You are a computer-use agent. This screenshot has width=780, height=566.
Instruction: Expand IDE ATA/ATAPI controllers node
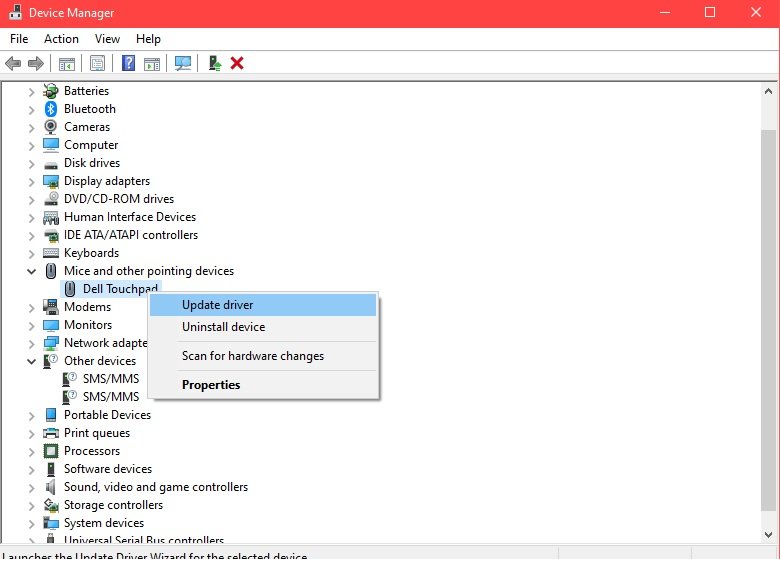point(31,236)
